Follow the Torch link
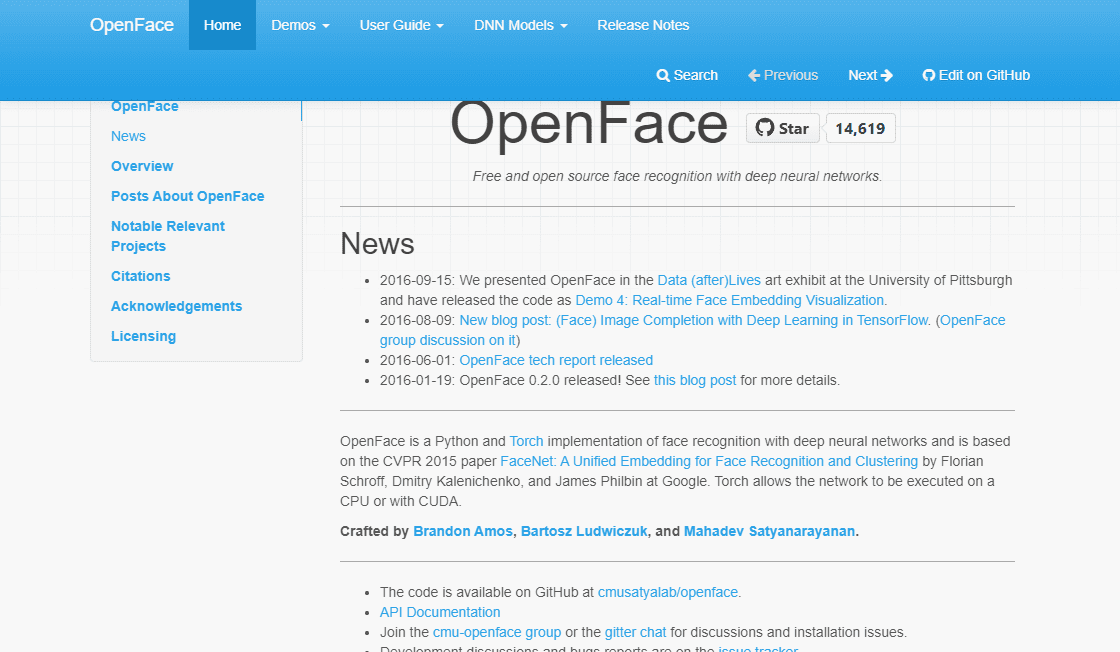This screenshot has height=652, width=1120. tap(526, 441)
